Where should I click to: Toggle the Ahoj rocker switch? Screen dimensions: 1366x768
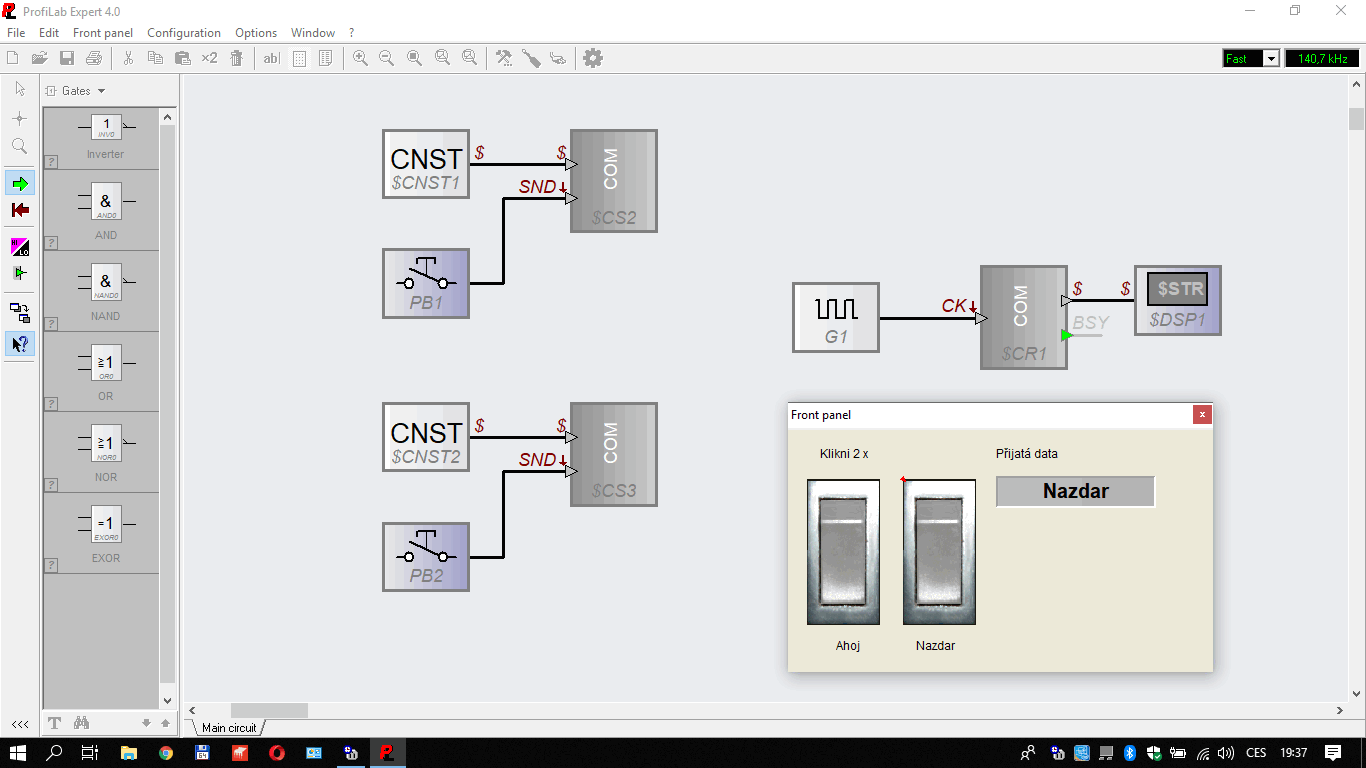tap(843, 552)
